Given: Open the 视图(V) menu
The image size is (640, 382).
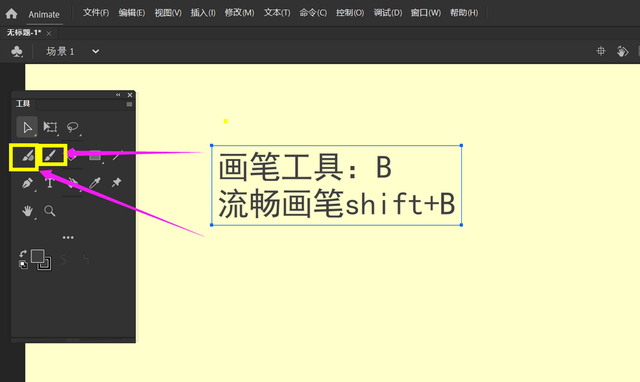Looking at the screenshot, I should [x=168, y=13].
